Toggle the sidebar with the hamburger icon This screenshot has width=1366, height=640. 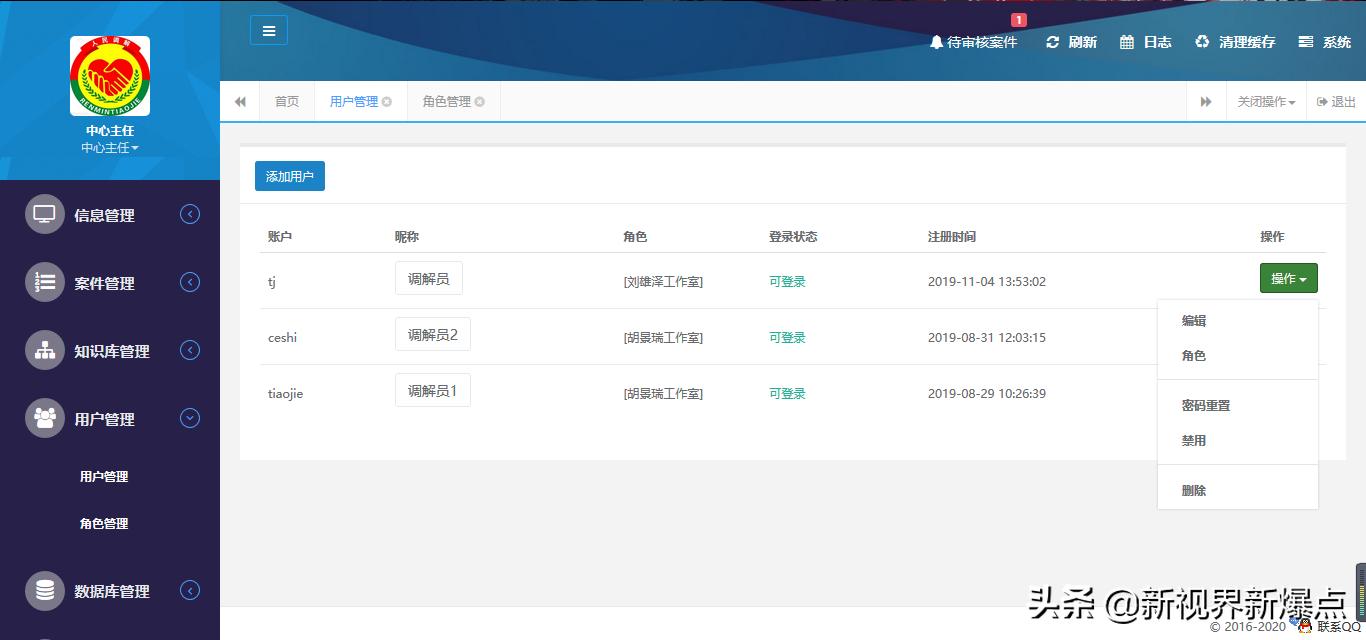point(268,30)
